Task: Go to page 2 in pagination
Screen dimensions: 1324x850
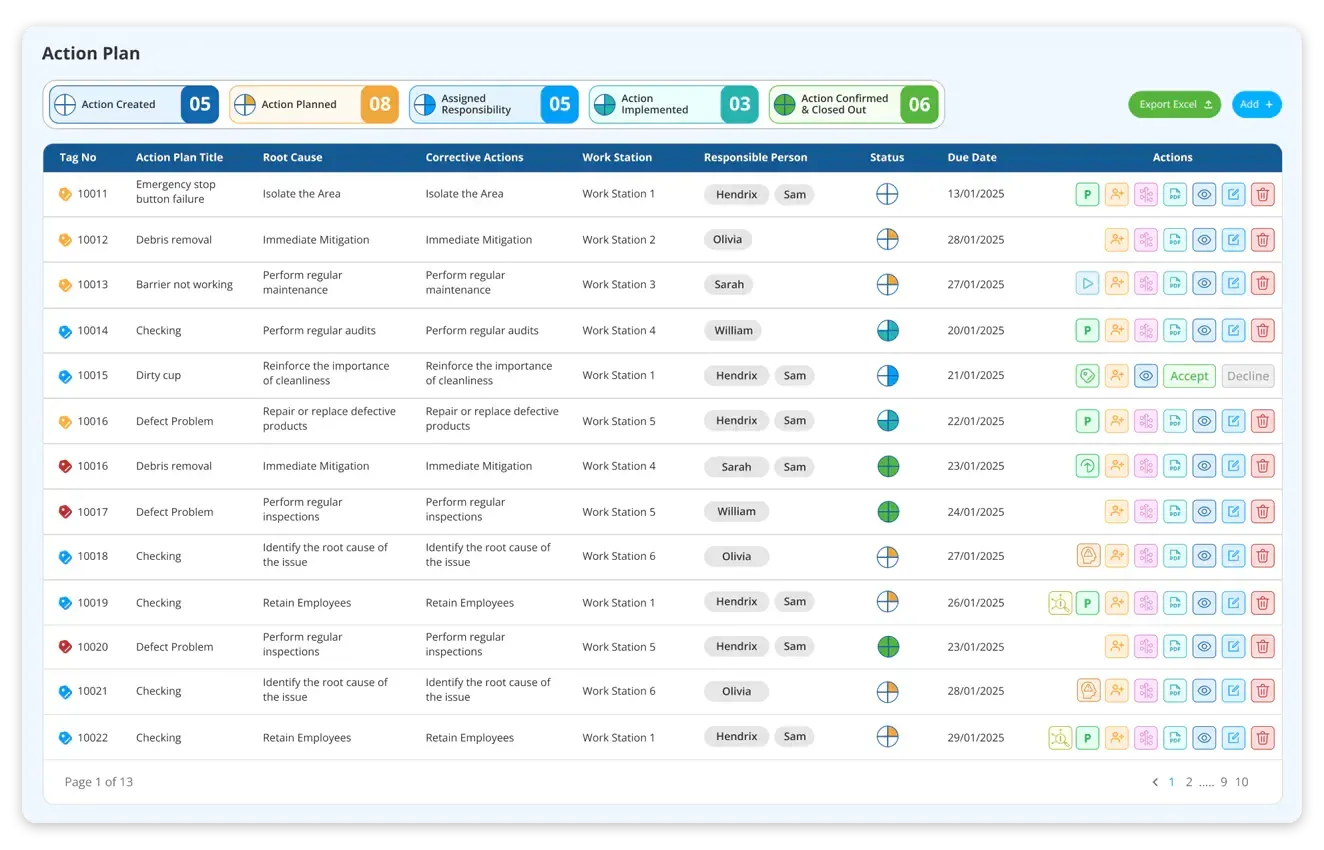Action: tap(1189, 781)
